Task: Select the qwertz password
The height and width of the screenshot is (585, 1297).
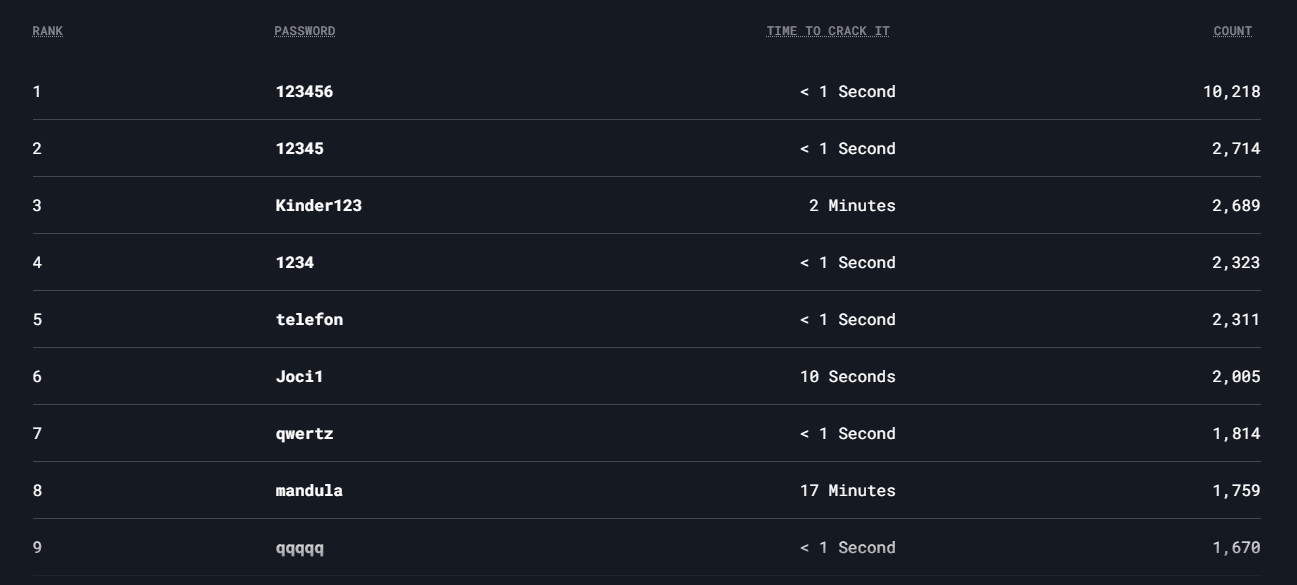Action: tap(304, 434)
